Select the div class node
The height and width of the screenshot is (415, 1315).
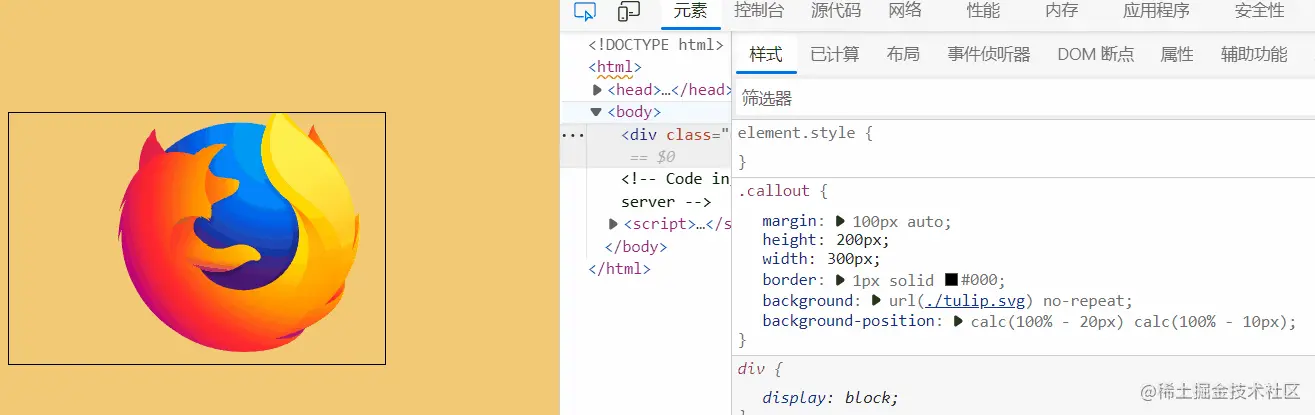click(676, 134)
